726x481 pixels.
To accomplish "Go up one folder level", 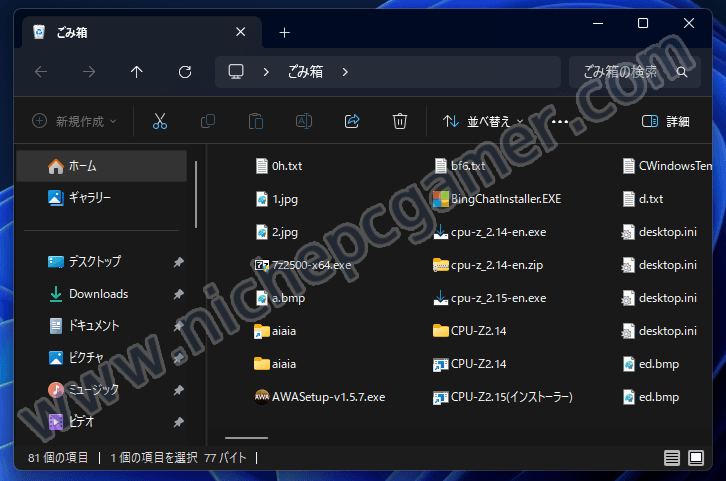I will (x=137, y=72).
